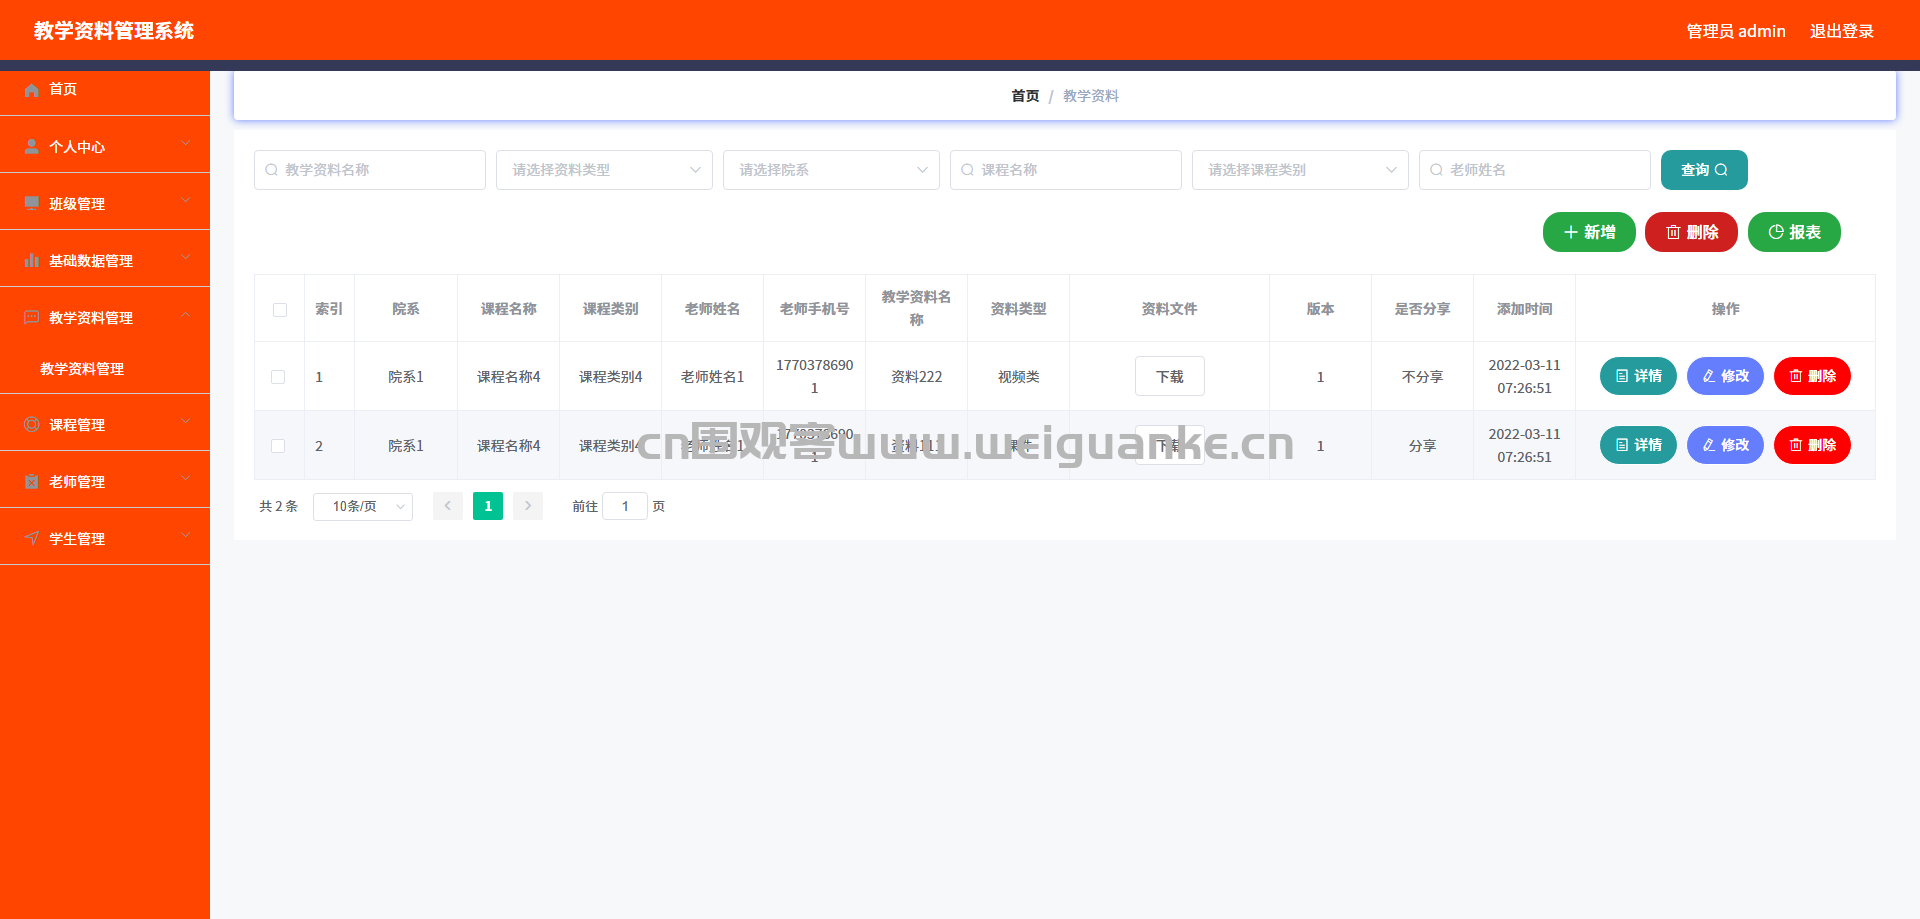
Task: Expand 课程管理 with its chevron
Action: (x=186, y=422)
